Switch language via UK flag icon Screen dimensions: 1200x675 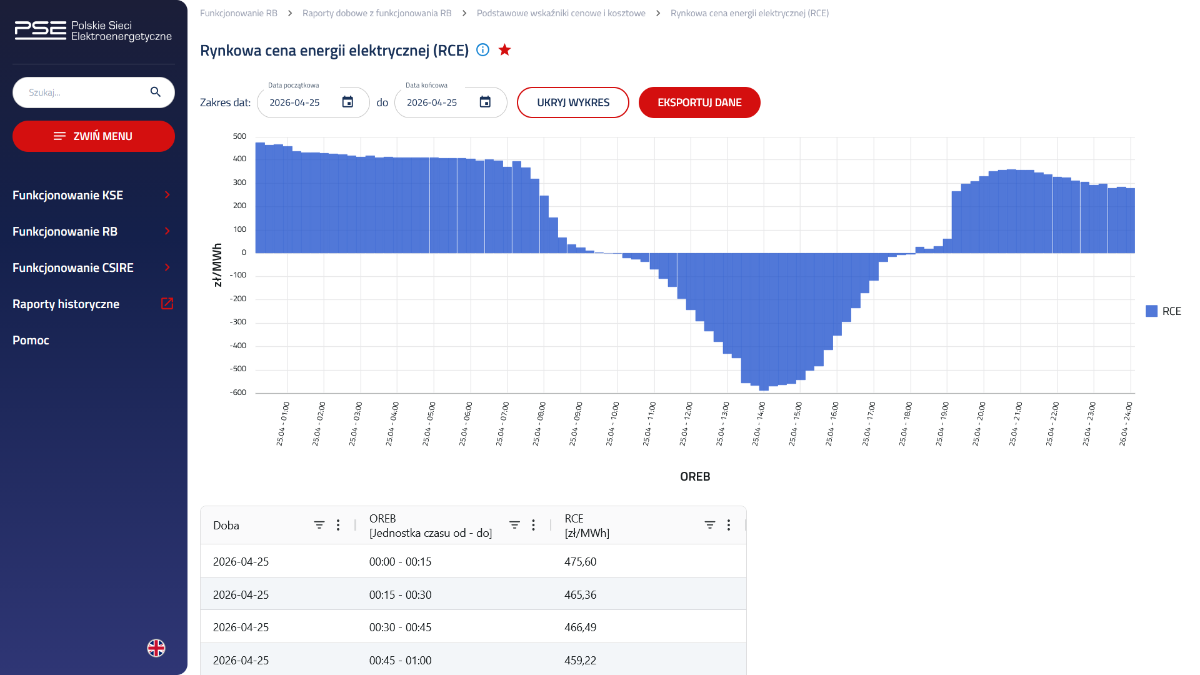pos(156,648)
